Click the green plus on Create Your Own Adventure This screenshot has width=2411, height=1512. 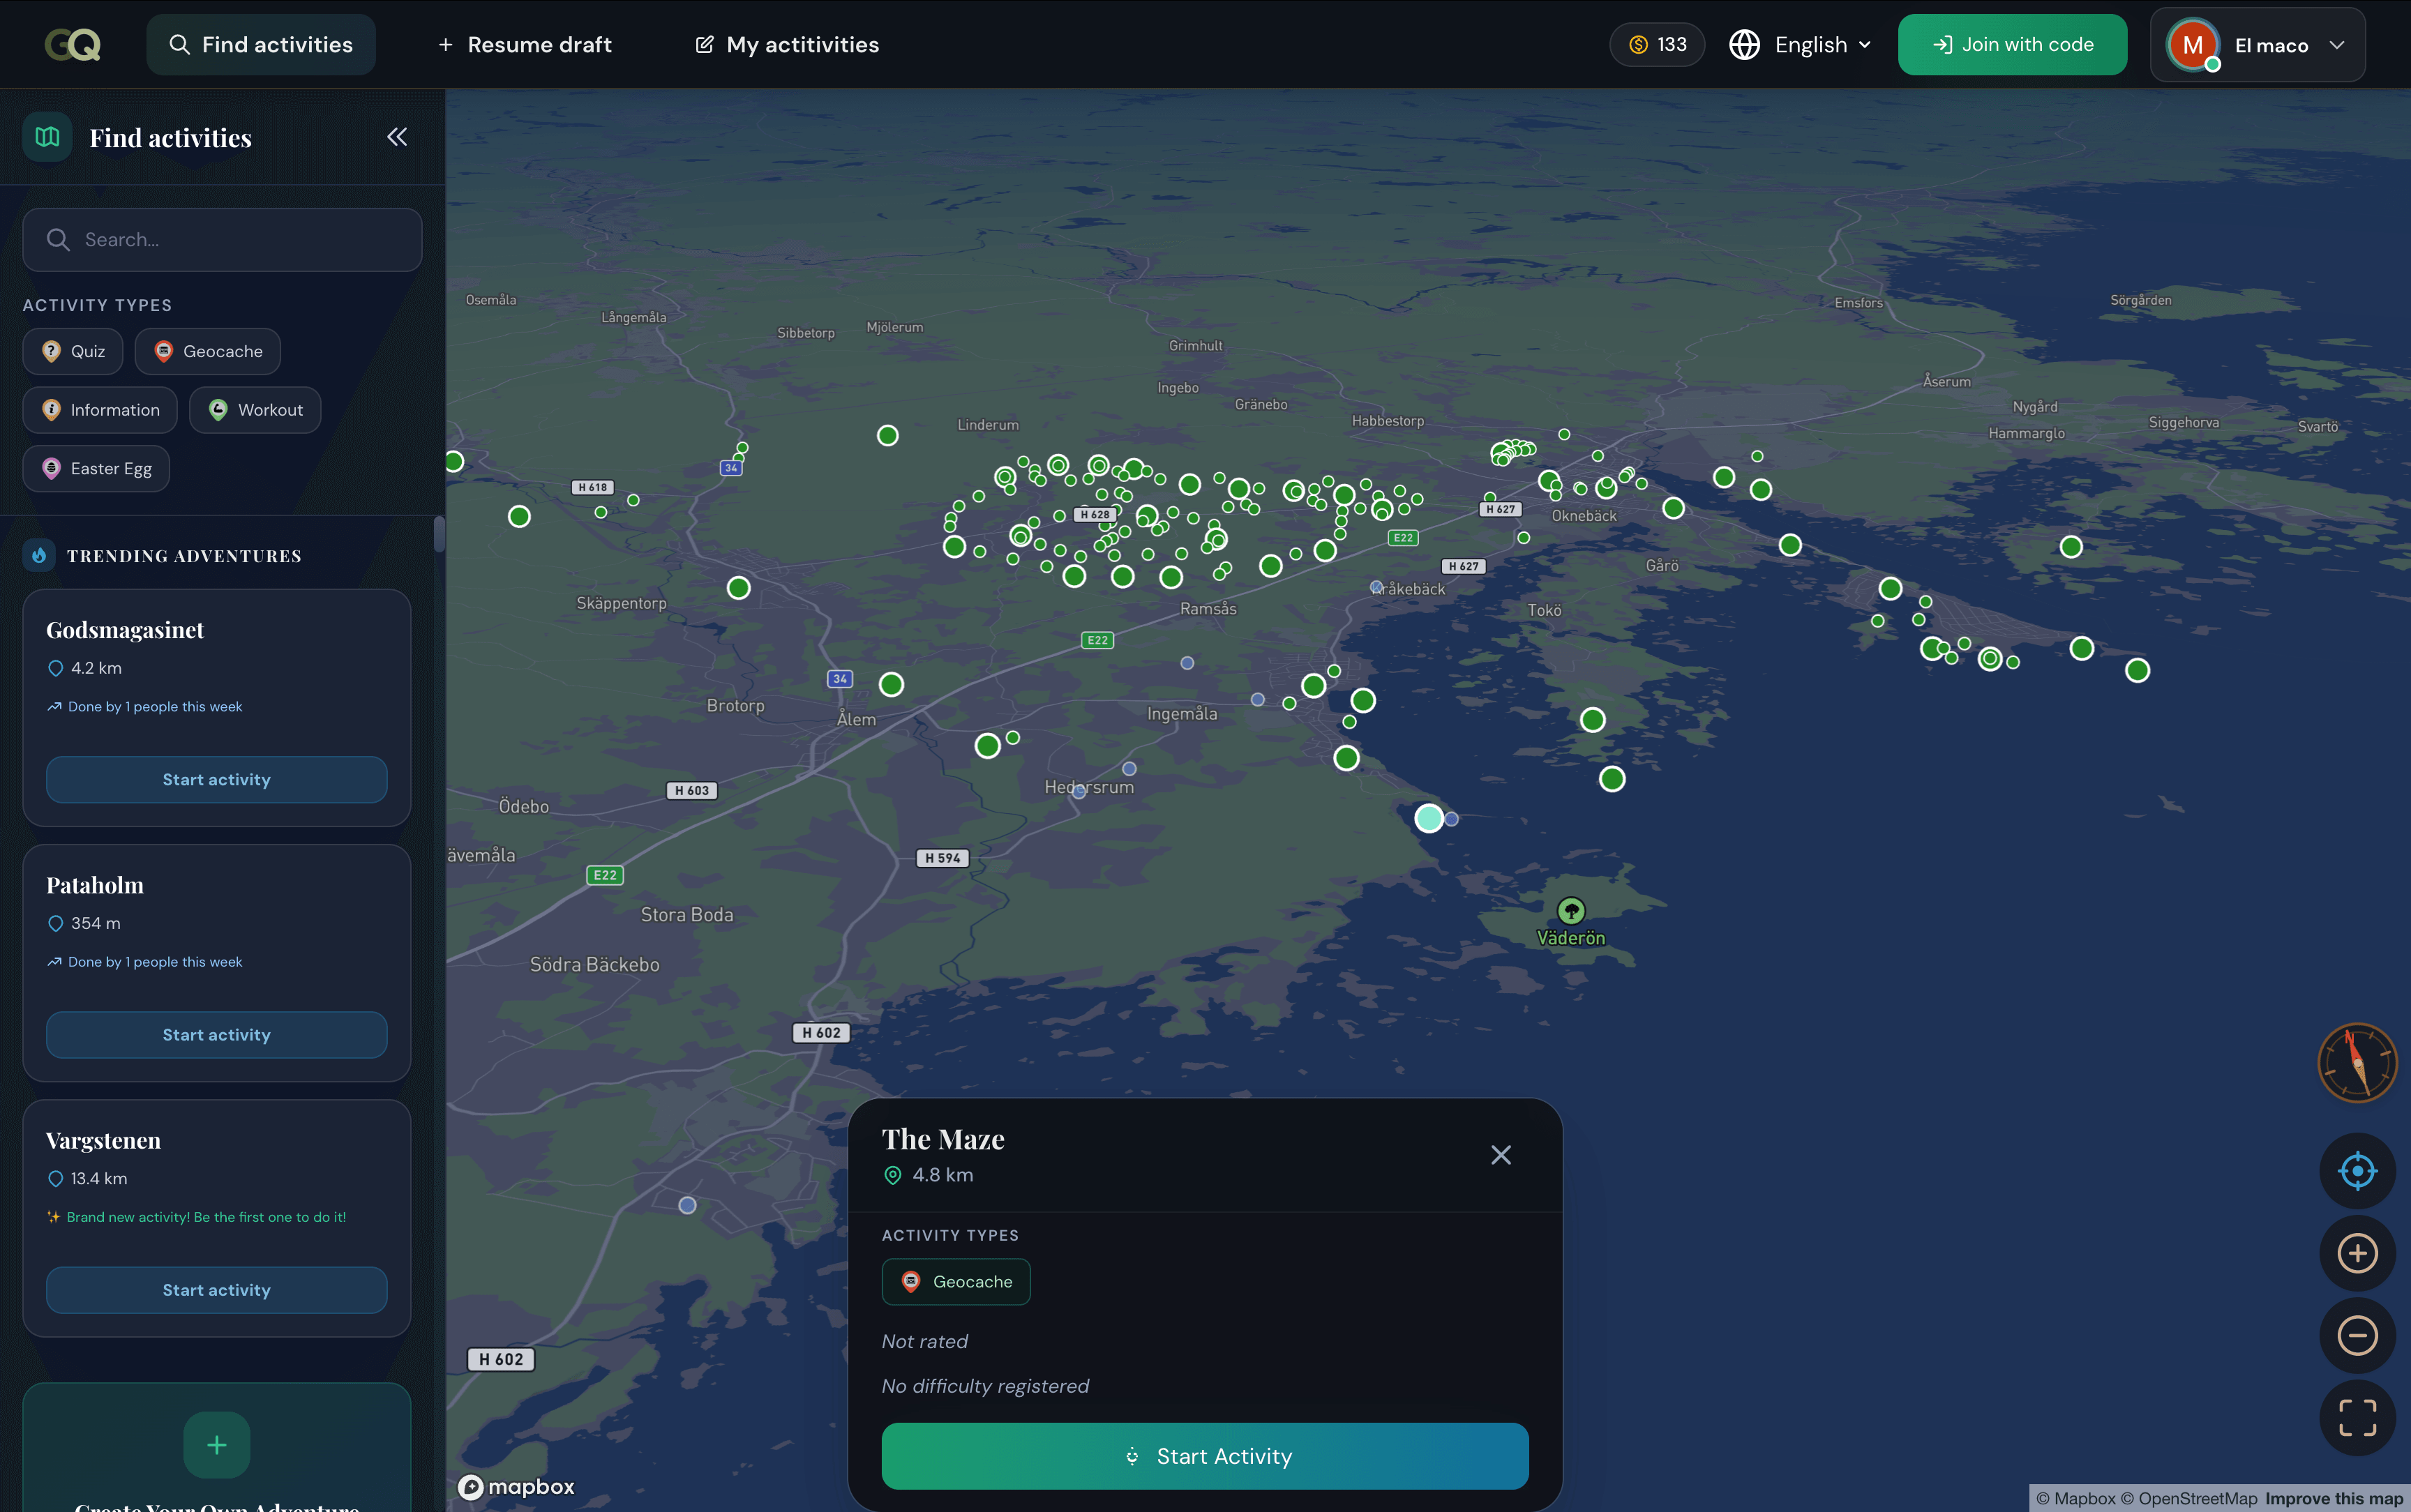pos(216,1444)
